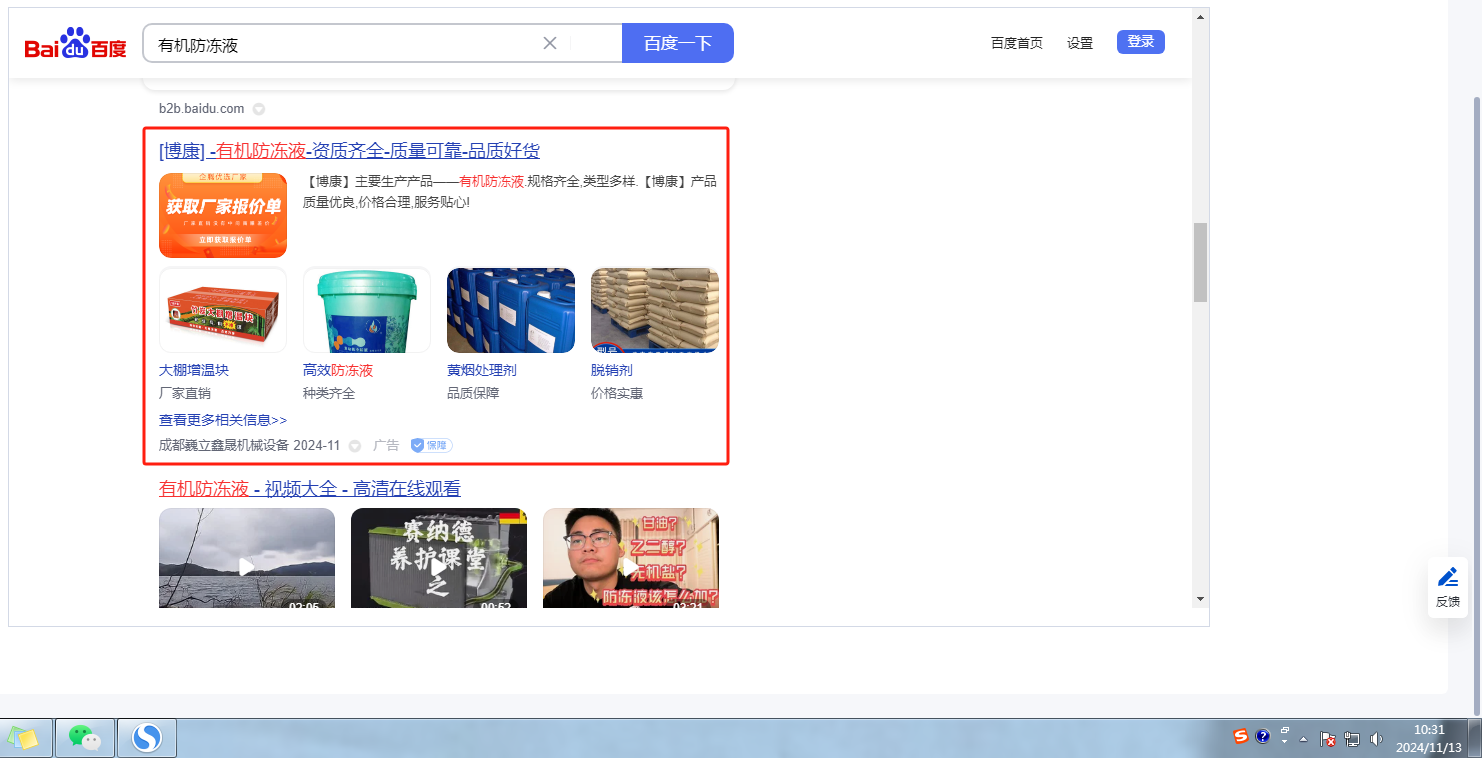Click the blue help tray icon
1482x758 pixels.
(1262, 737)
